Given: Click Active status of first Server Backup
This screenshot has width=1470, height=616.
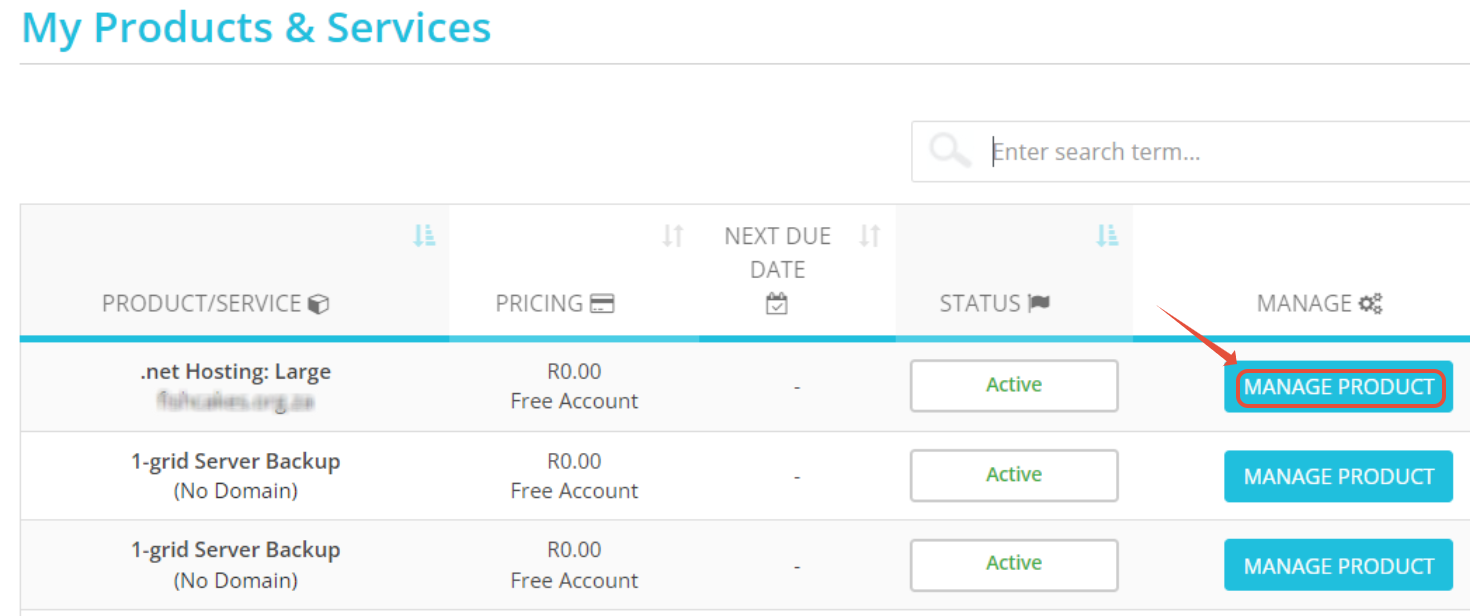Looking at the screenshot, I should click(1014, 475).
